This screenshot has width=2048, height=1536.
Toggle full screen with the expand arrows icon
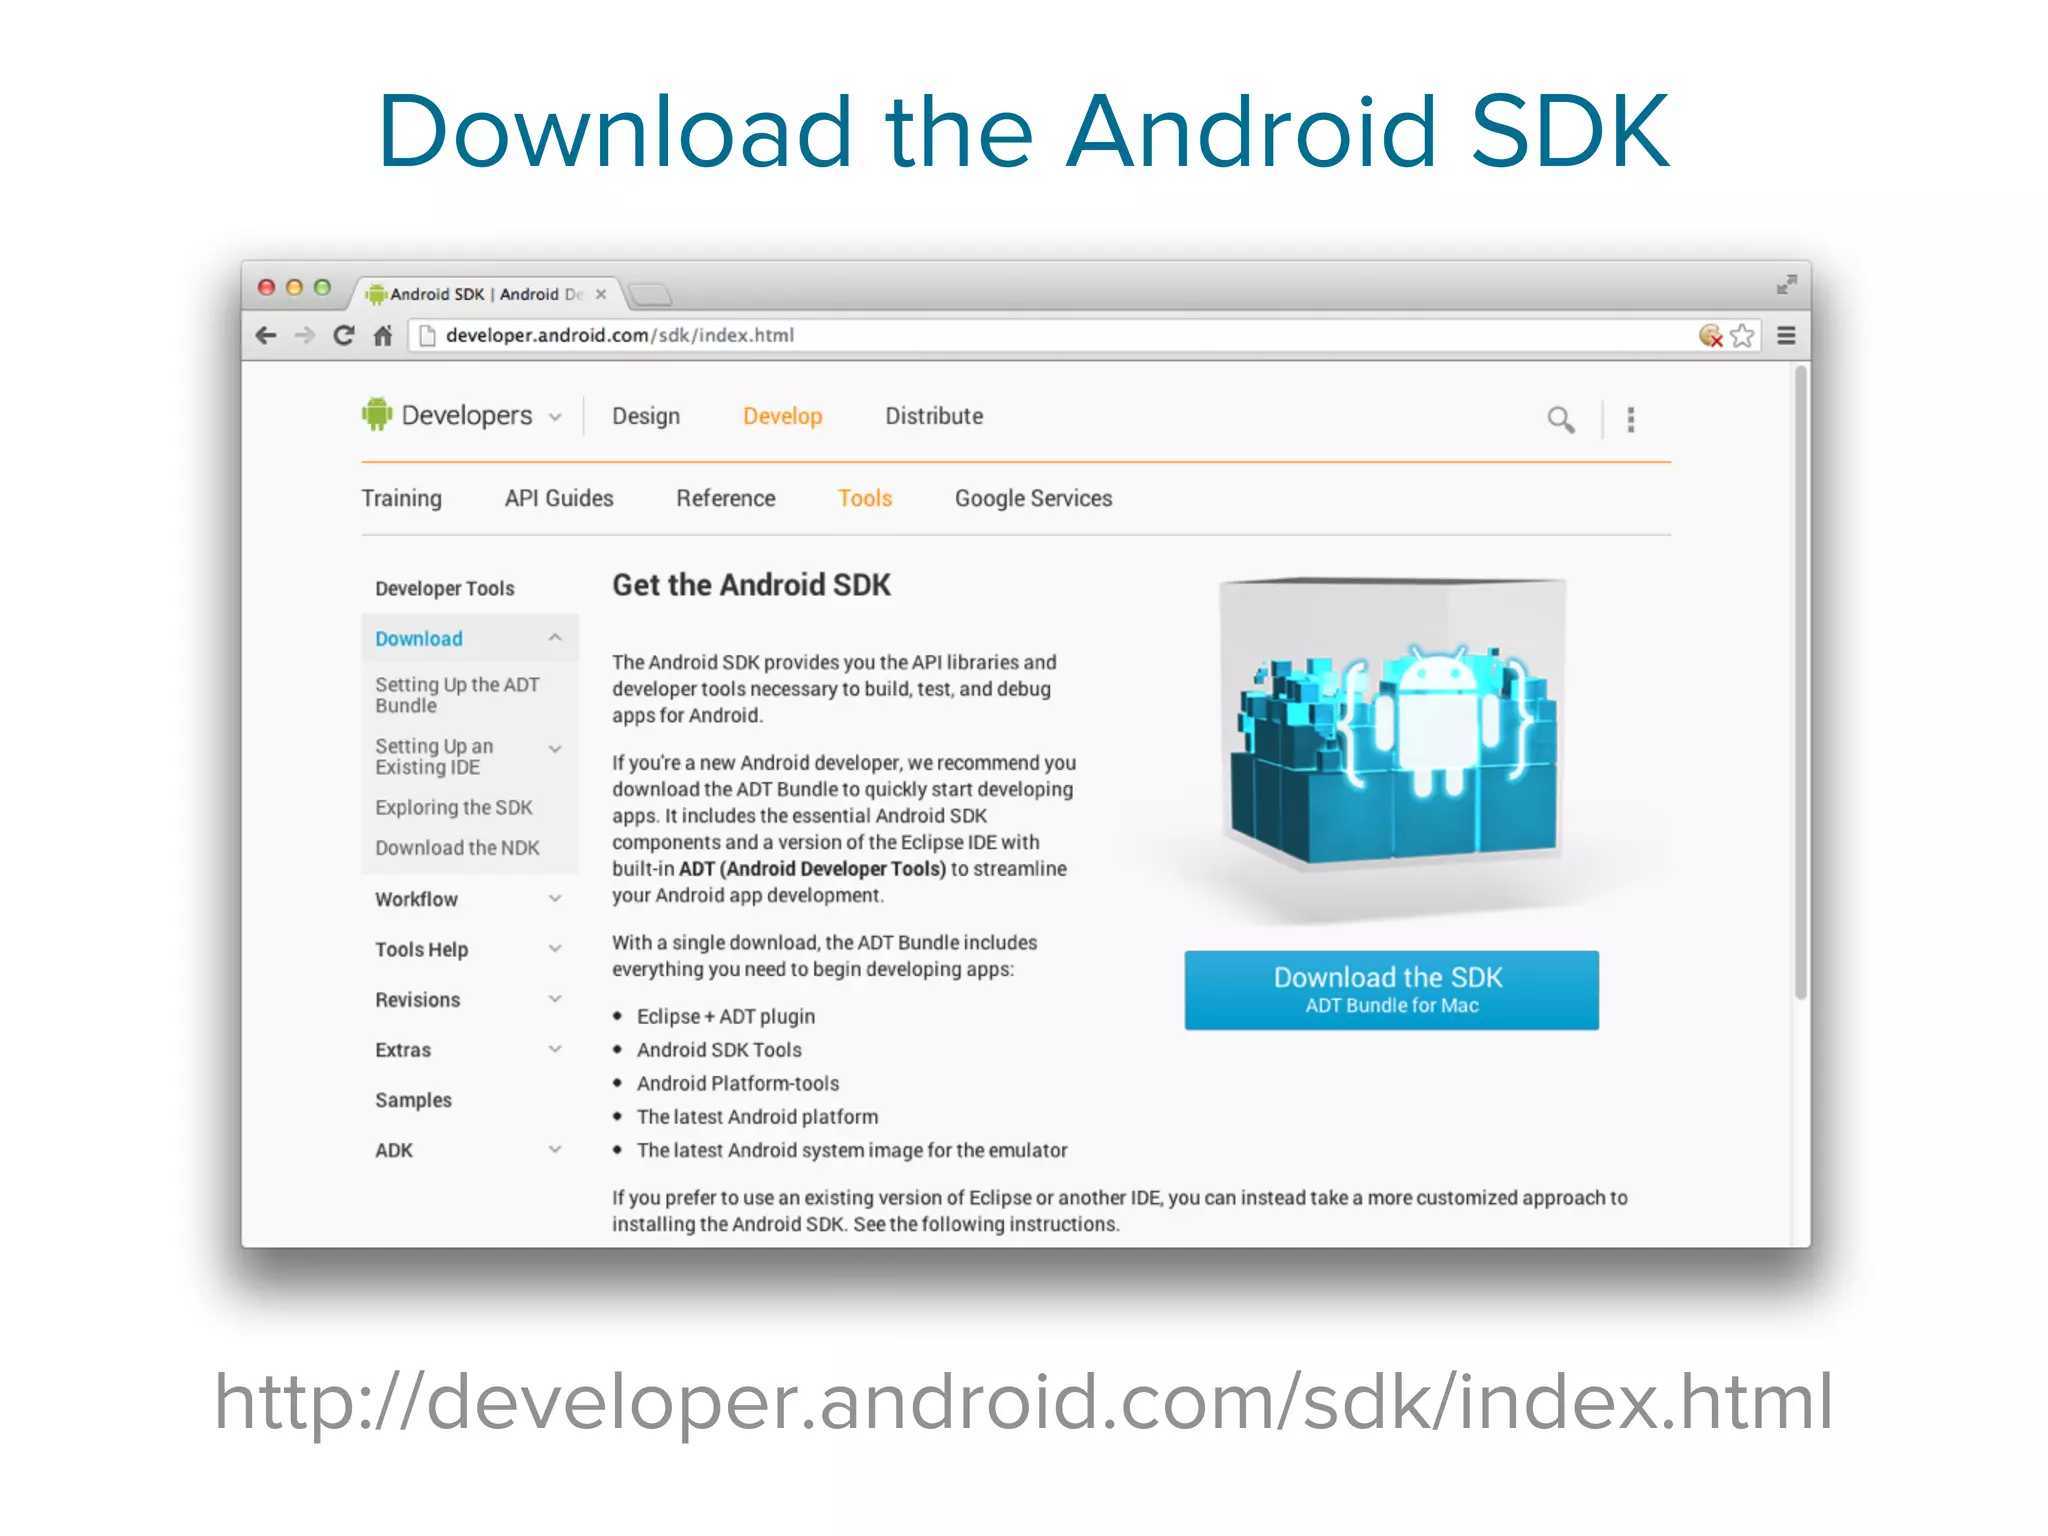point(1786,285)
